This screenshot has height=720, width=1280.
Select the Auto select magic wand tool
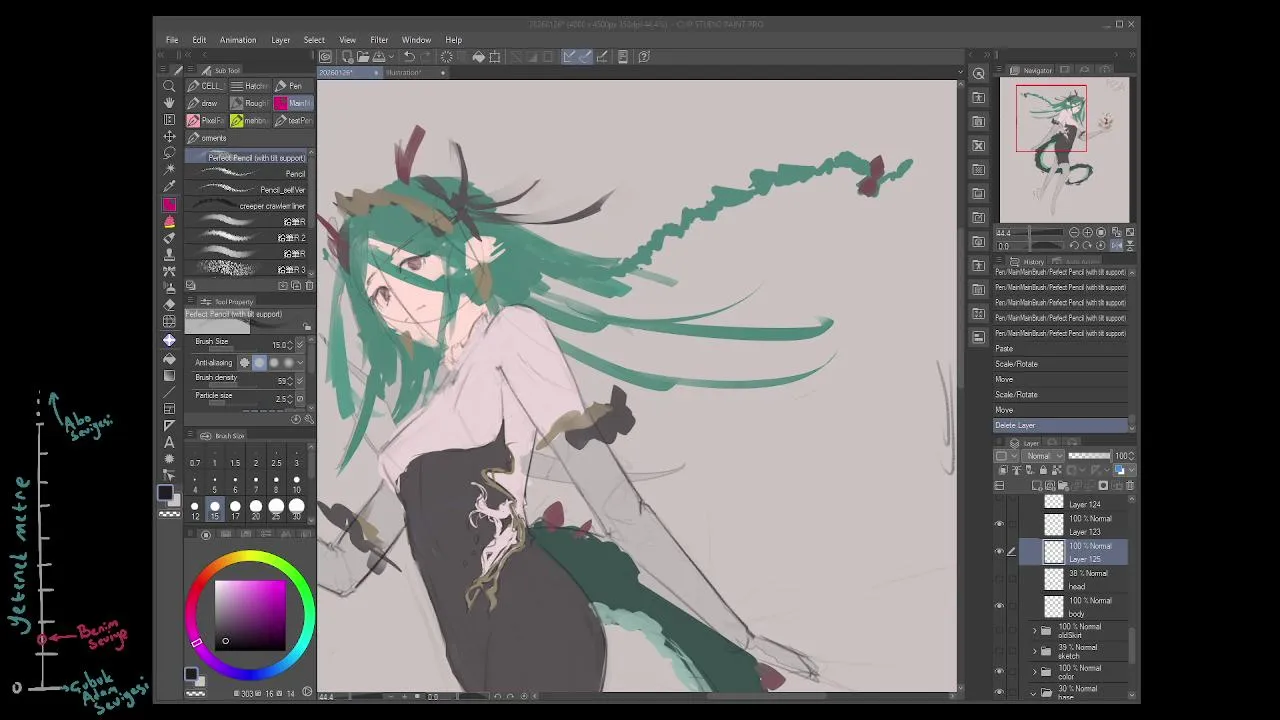(169, 171)
